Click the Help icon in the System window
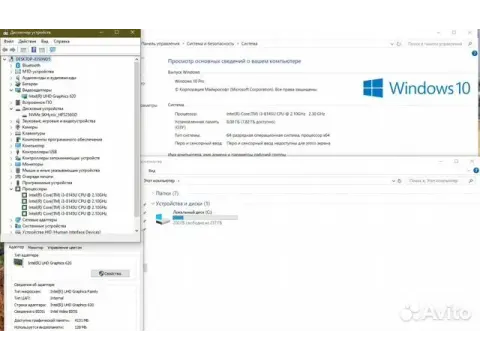480x360 pixels. [x=475, y=53]
